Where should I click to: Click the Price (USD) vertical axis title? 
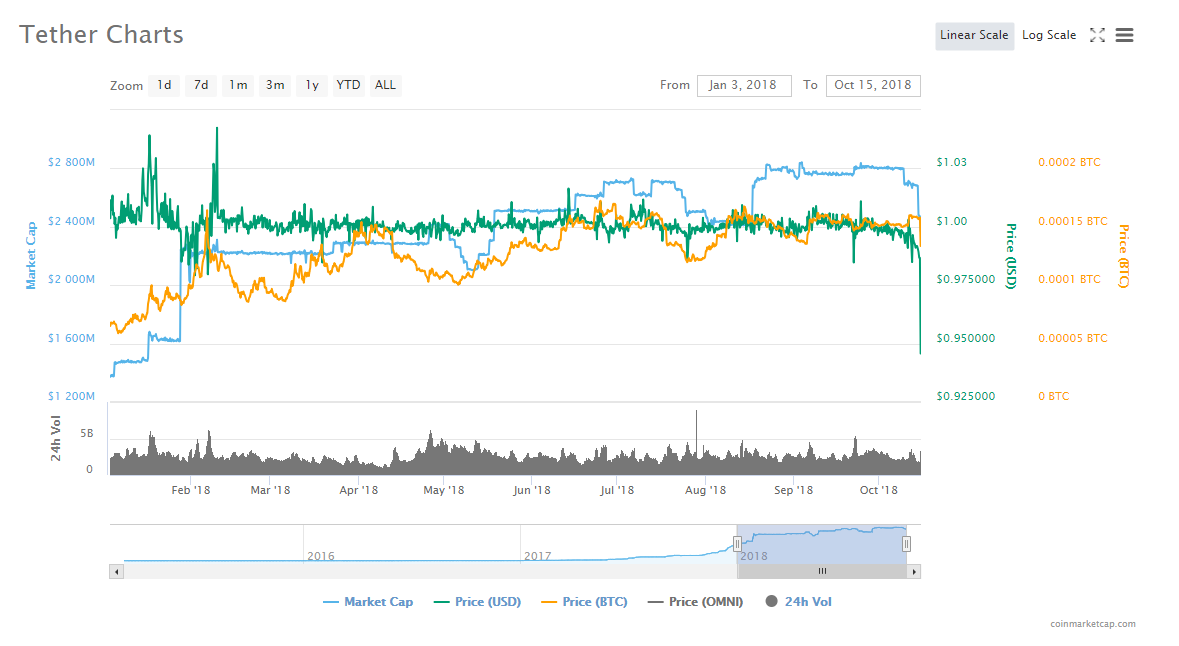(x=1011, y=256)
